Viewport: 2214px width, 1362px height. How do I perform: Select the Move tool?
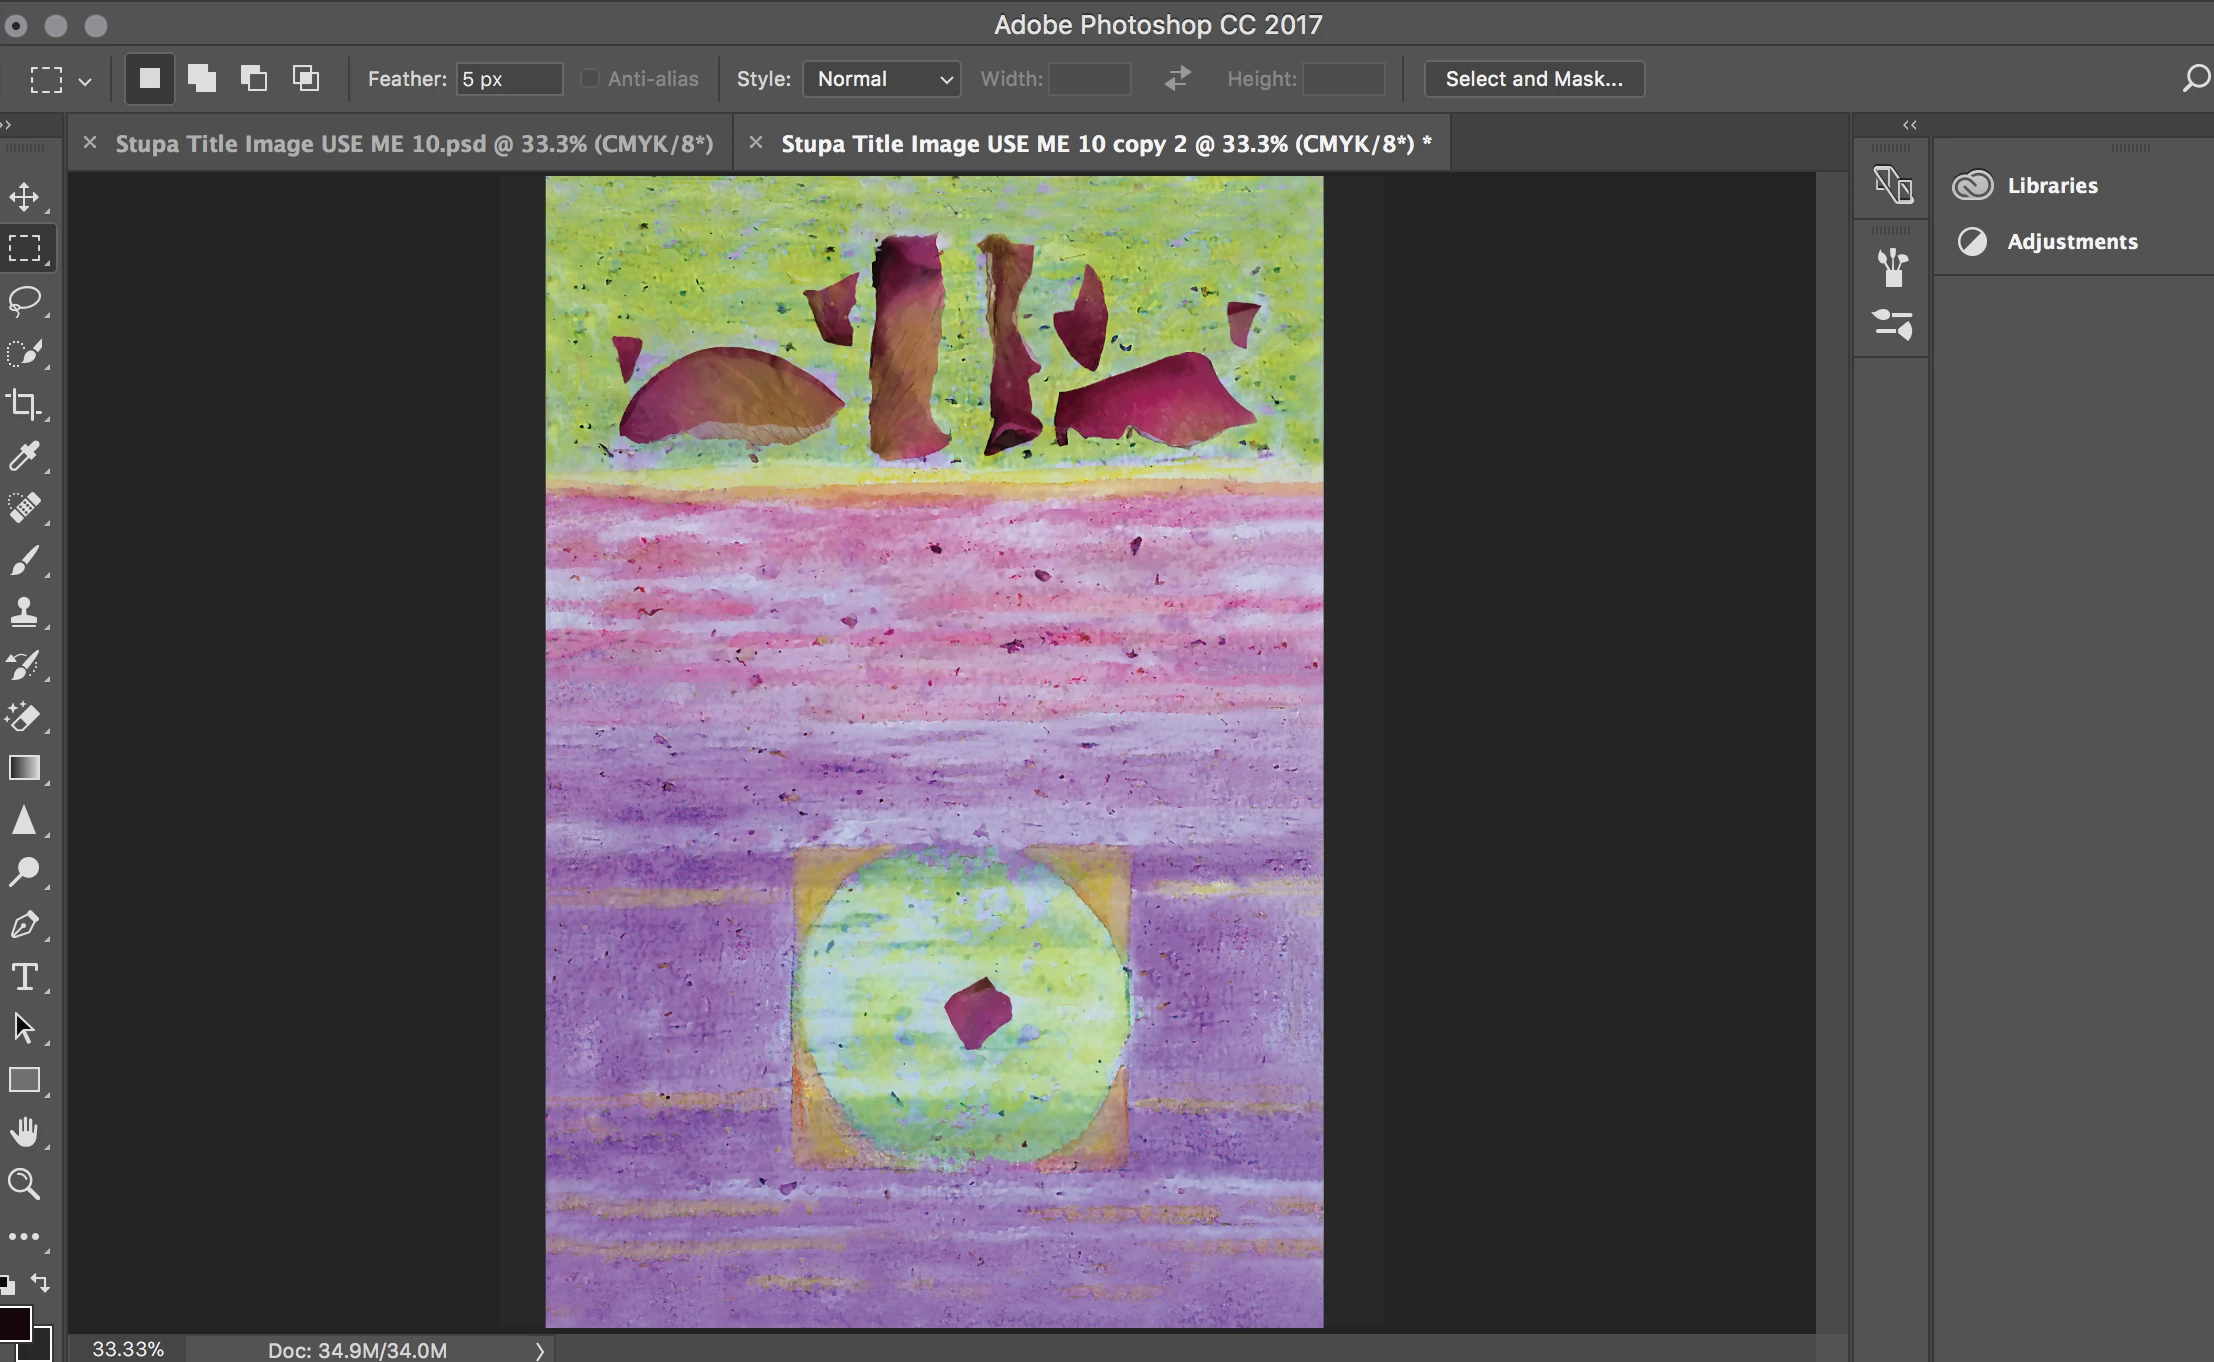coord(24,196)
